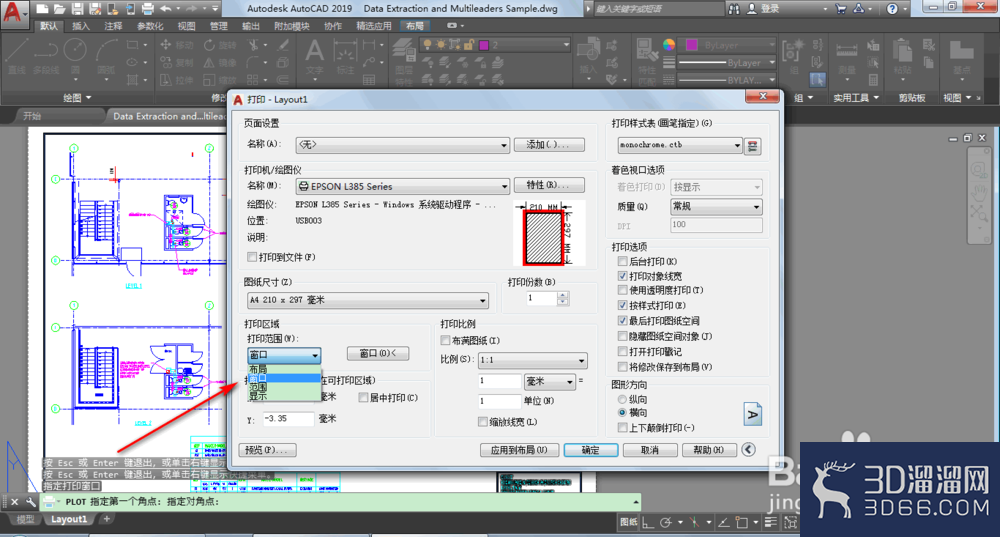Open the Autodesk App Store cart icon

pyautogui.click(x=841, y=9)
